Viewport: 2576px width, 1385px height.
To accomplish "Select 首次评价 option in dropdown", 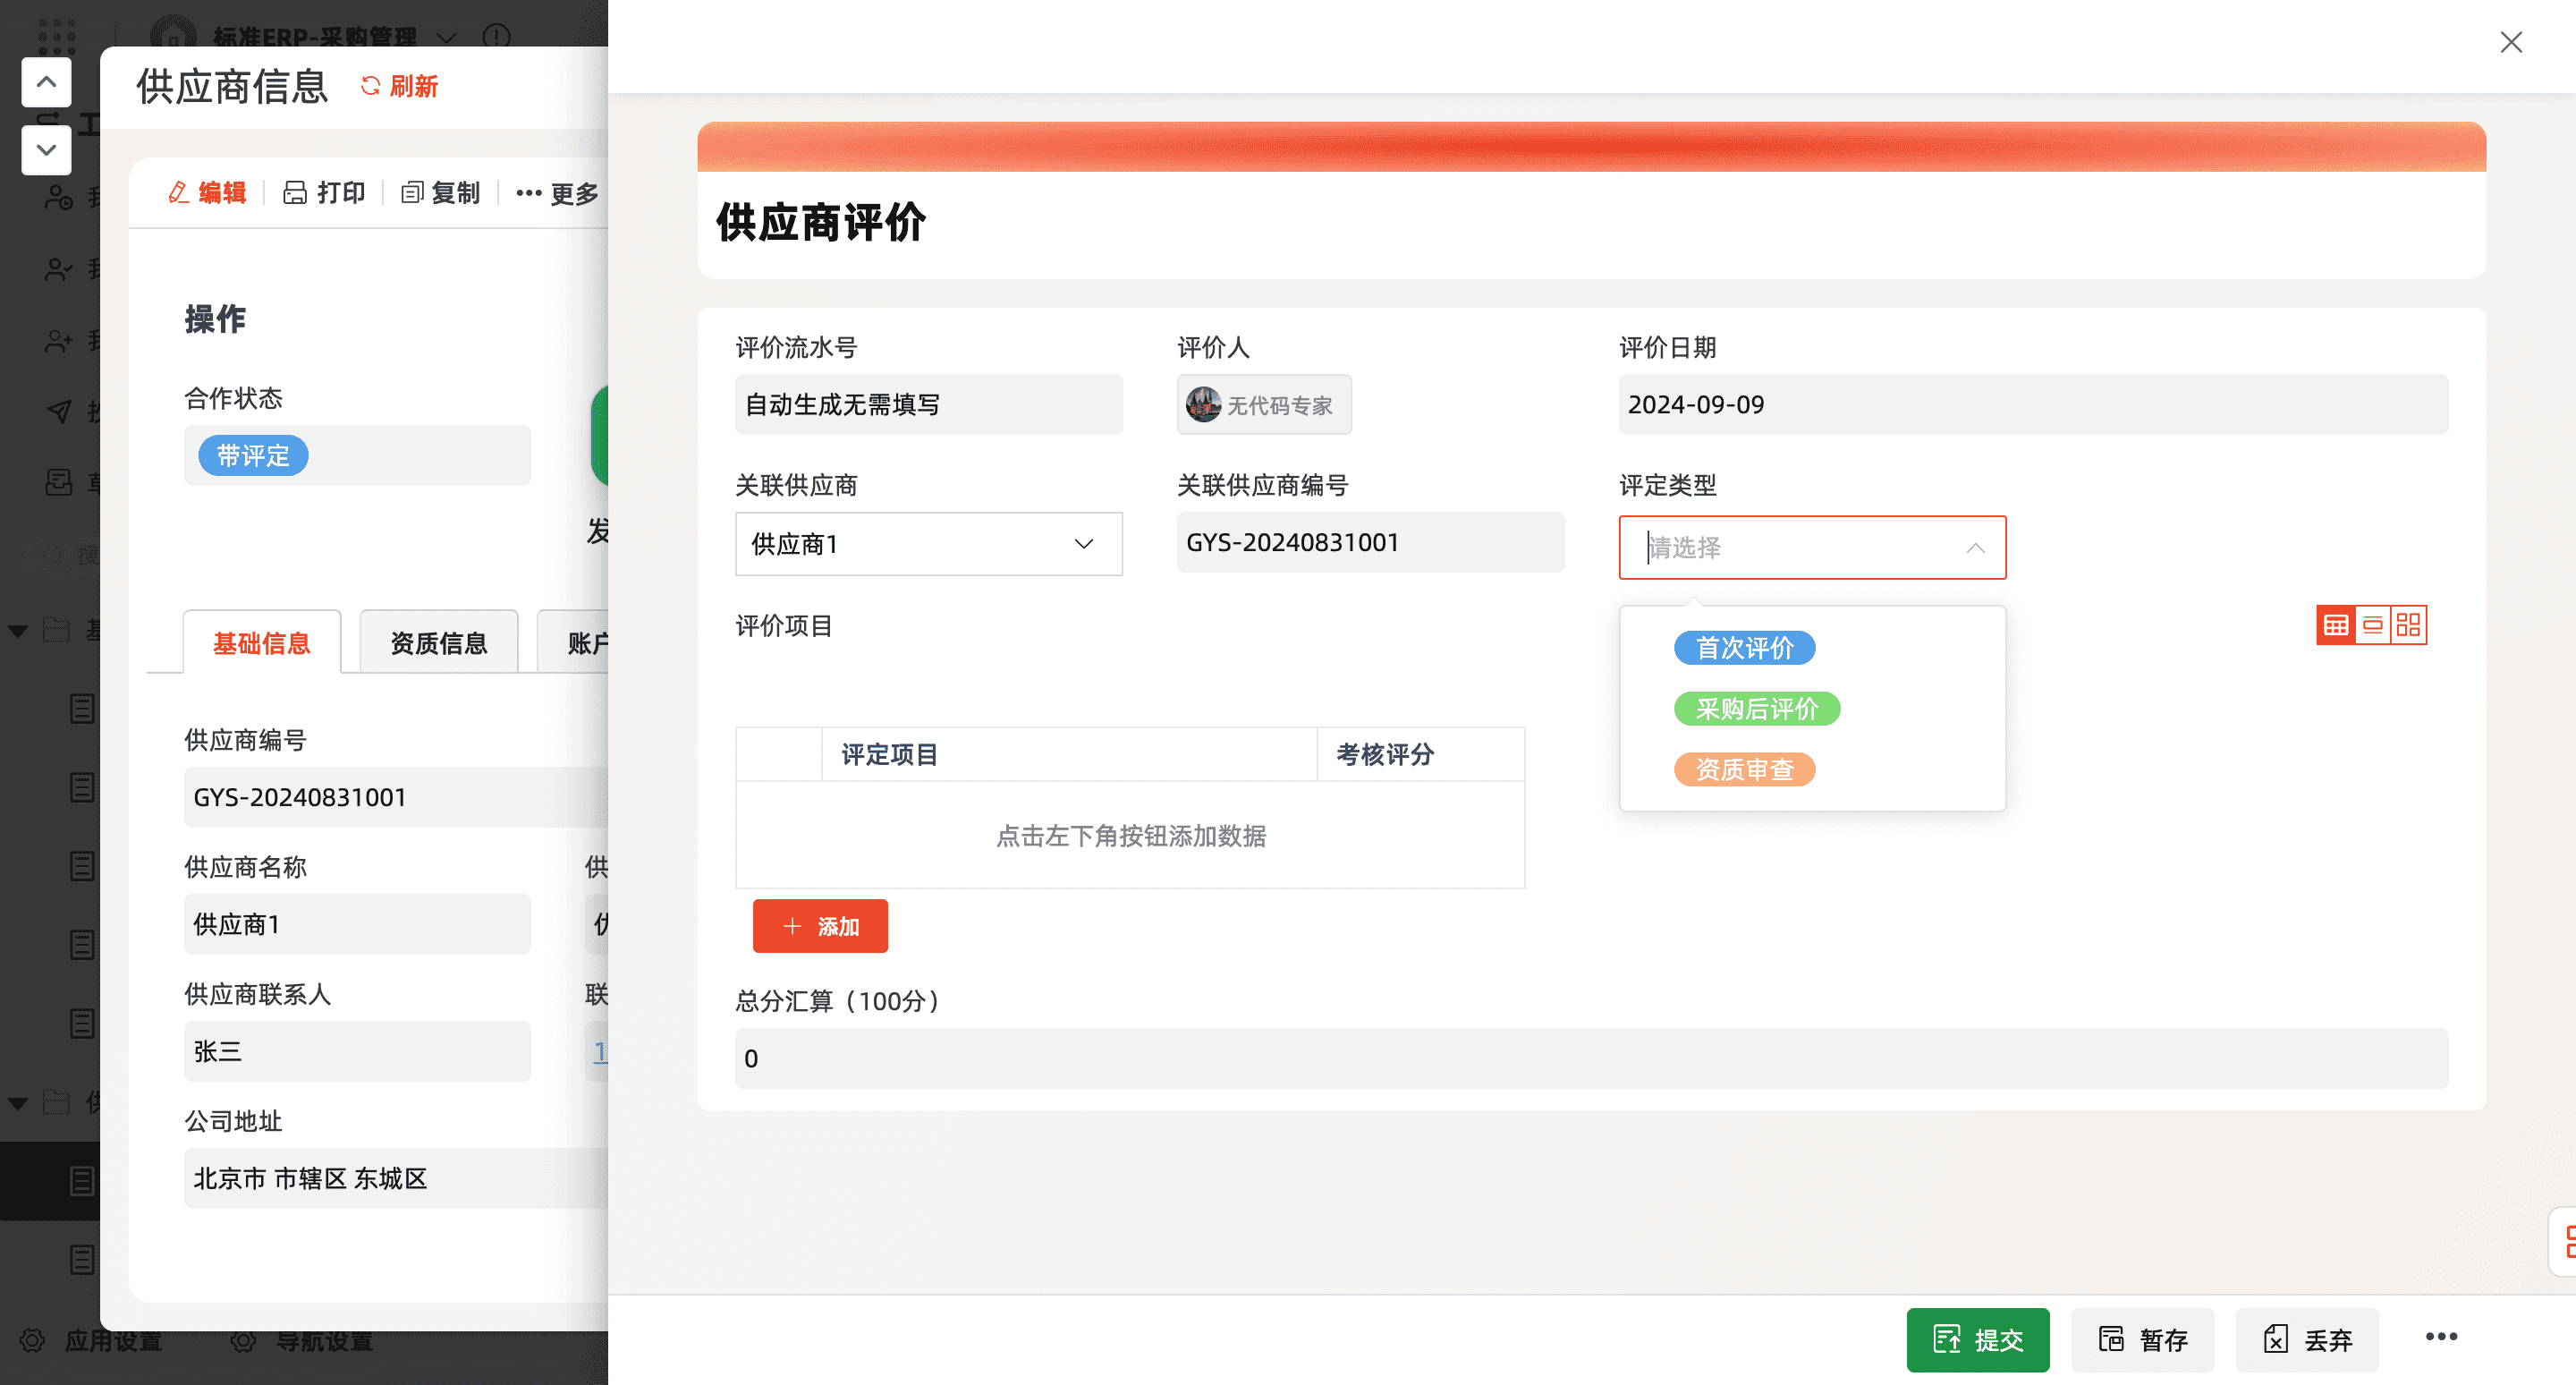I will point(1744,648).
